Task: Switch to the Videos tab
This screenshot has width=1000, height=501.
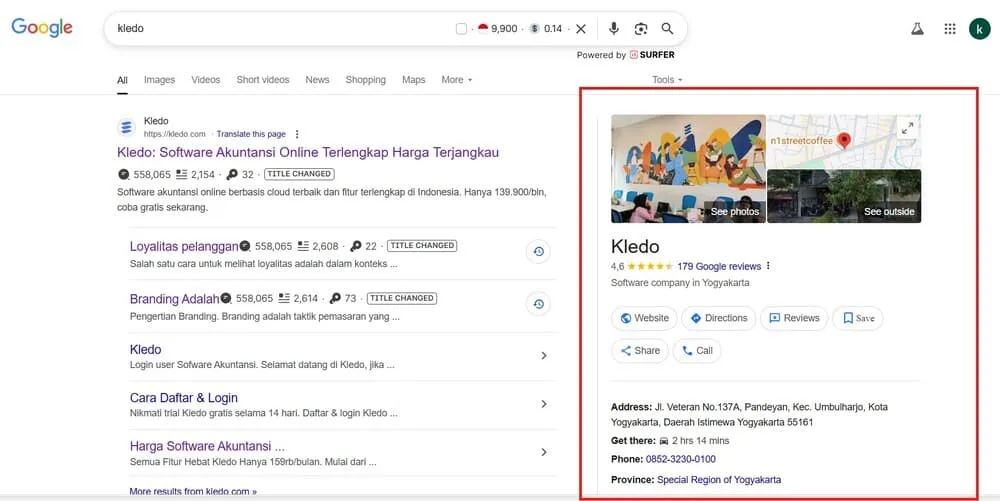Action: click(205, 80)
